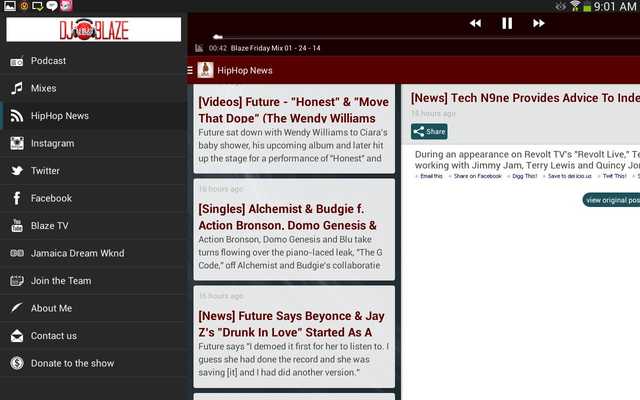Image resolution: width=640 pixels, height=400 pixels.
Task: Select HipHop News in the sidebar
Action: pos(93,116)
